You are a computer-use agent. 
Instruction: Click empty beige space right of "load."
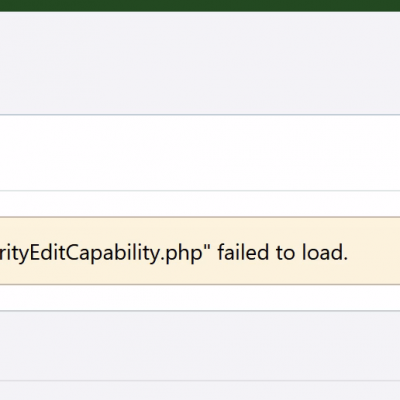373,252
